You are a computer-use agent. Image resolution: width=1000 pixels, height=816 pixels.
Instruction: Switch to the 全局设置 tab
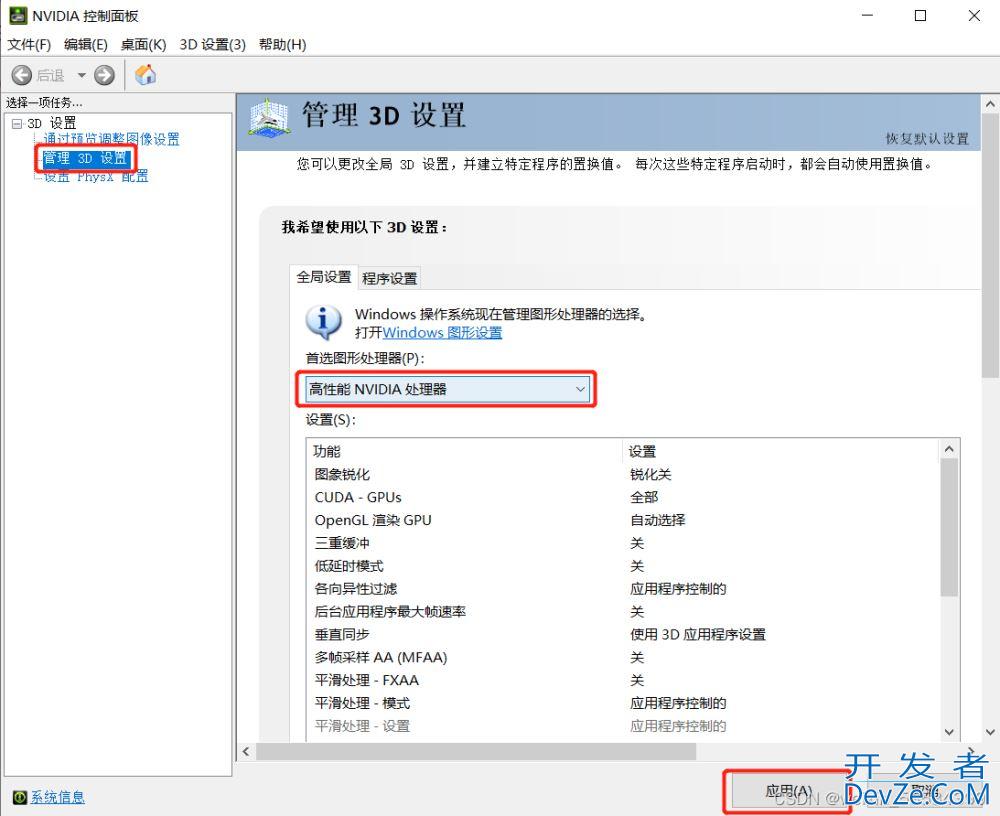pos(323,277)
